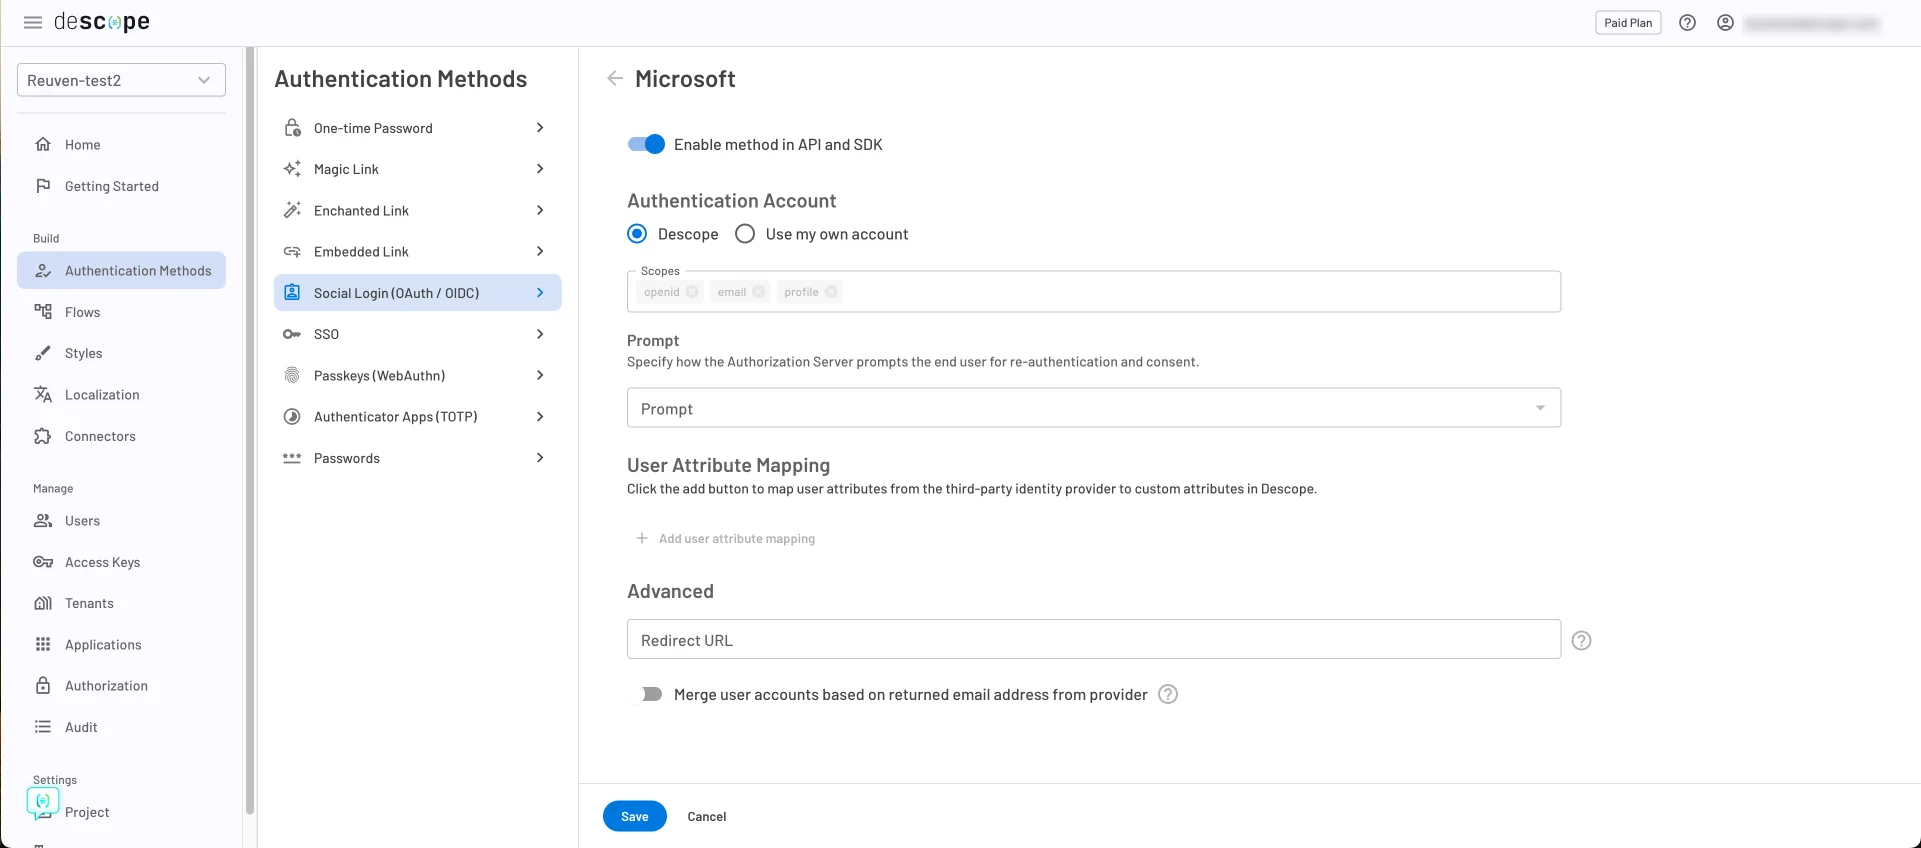Click the Localization translate icon

pos(43,394)
